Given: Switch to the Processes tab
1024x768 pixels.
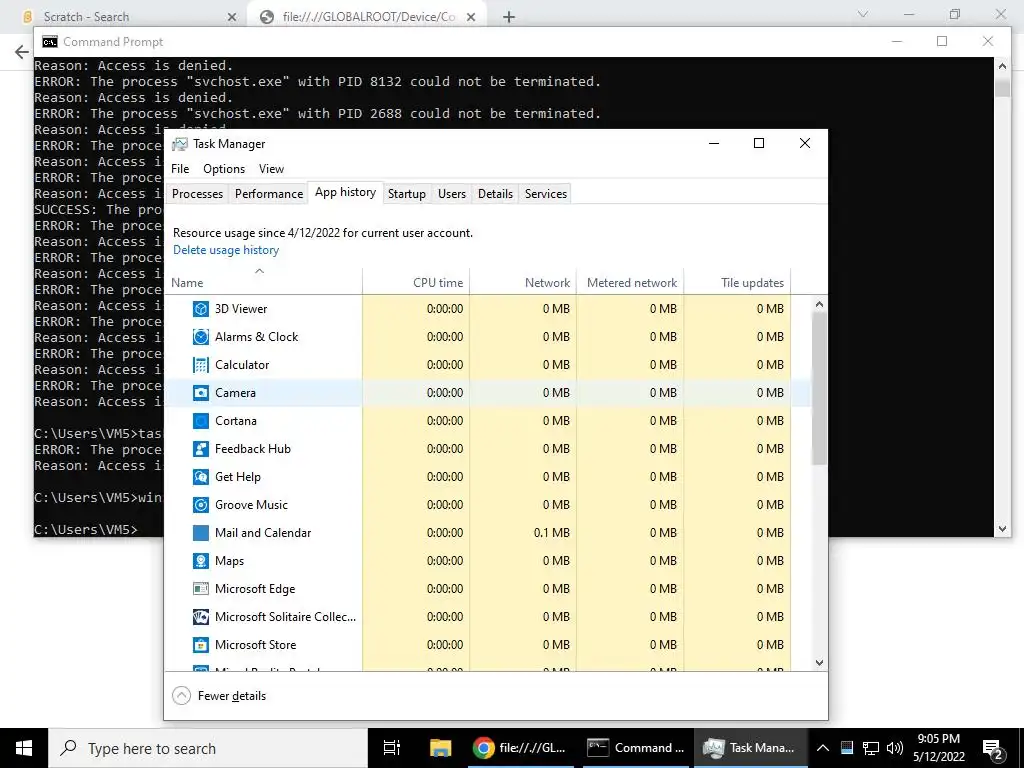Looking at the screenshot, I should (197, 194).
